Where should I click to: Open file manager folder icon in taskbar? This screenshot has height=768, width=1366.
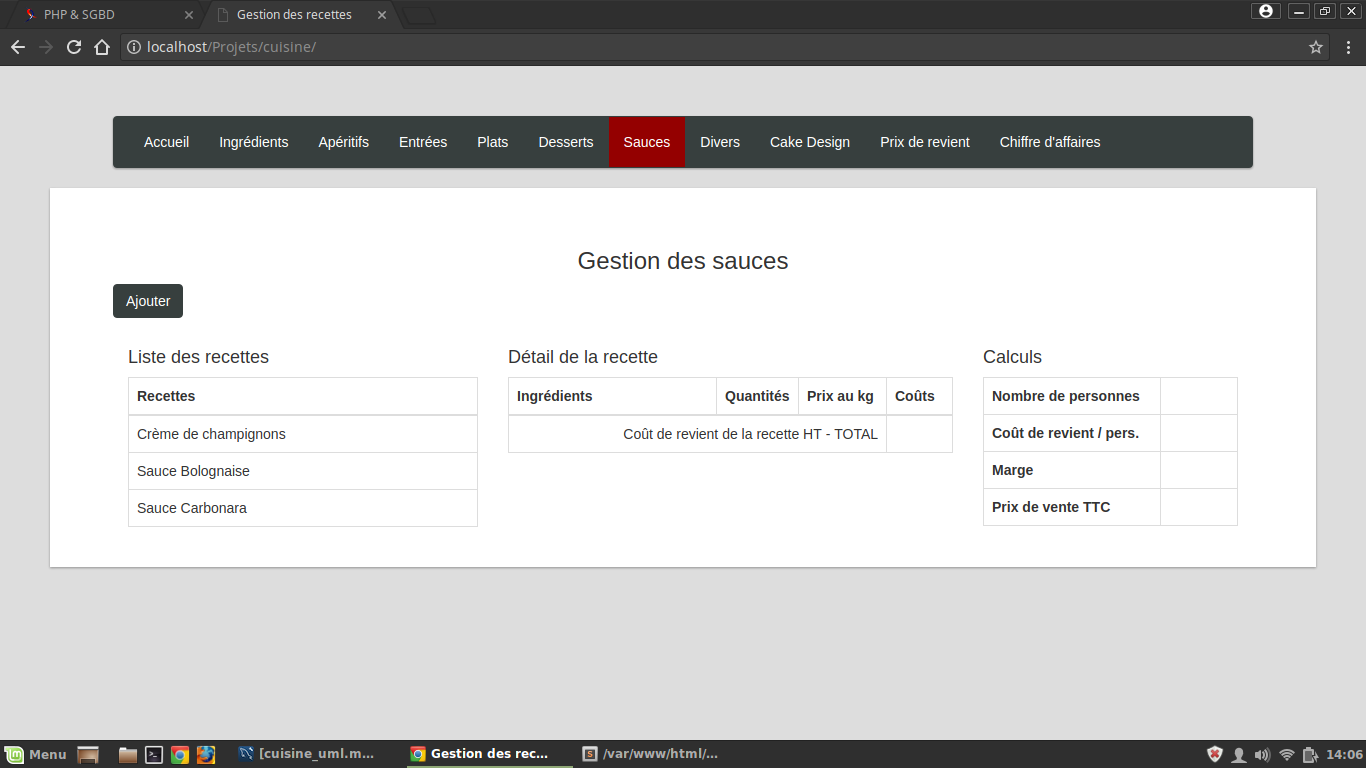point(128,755)
